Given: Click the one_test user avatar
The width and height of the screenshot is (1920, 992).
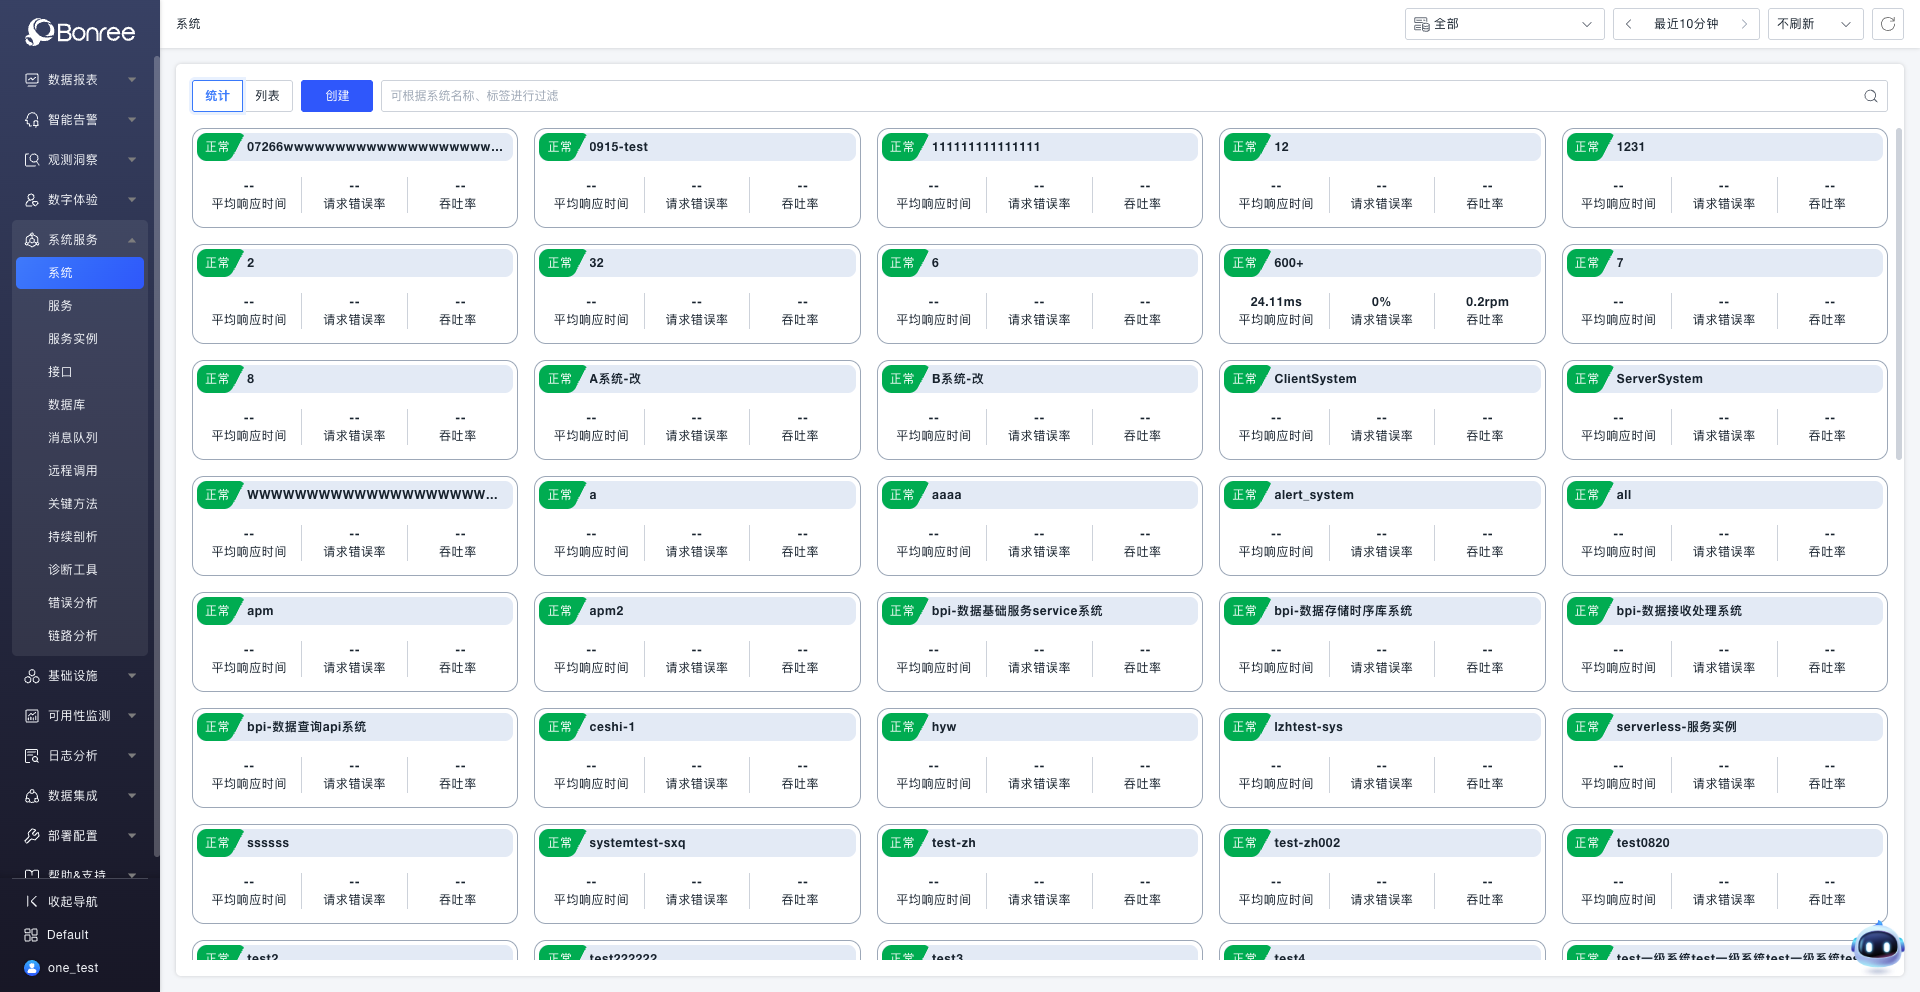Looking at the screenshot, I should tap(32, 968).
